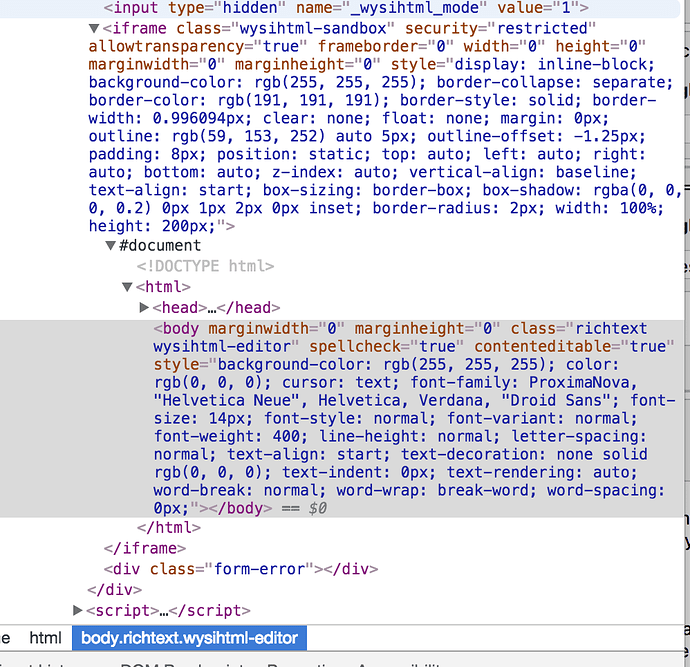Collapse the html element node
This screenshot has width=690, height=667.
(127, 287)
